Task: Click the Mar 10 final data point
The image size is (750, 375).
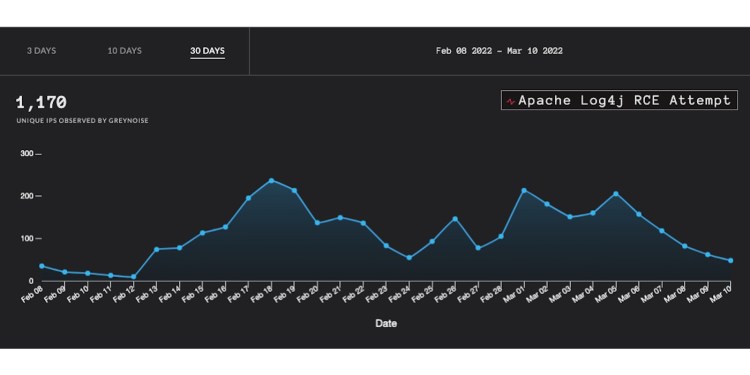Action: point(730,261)
